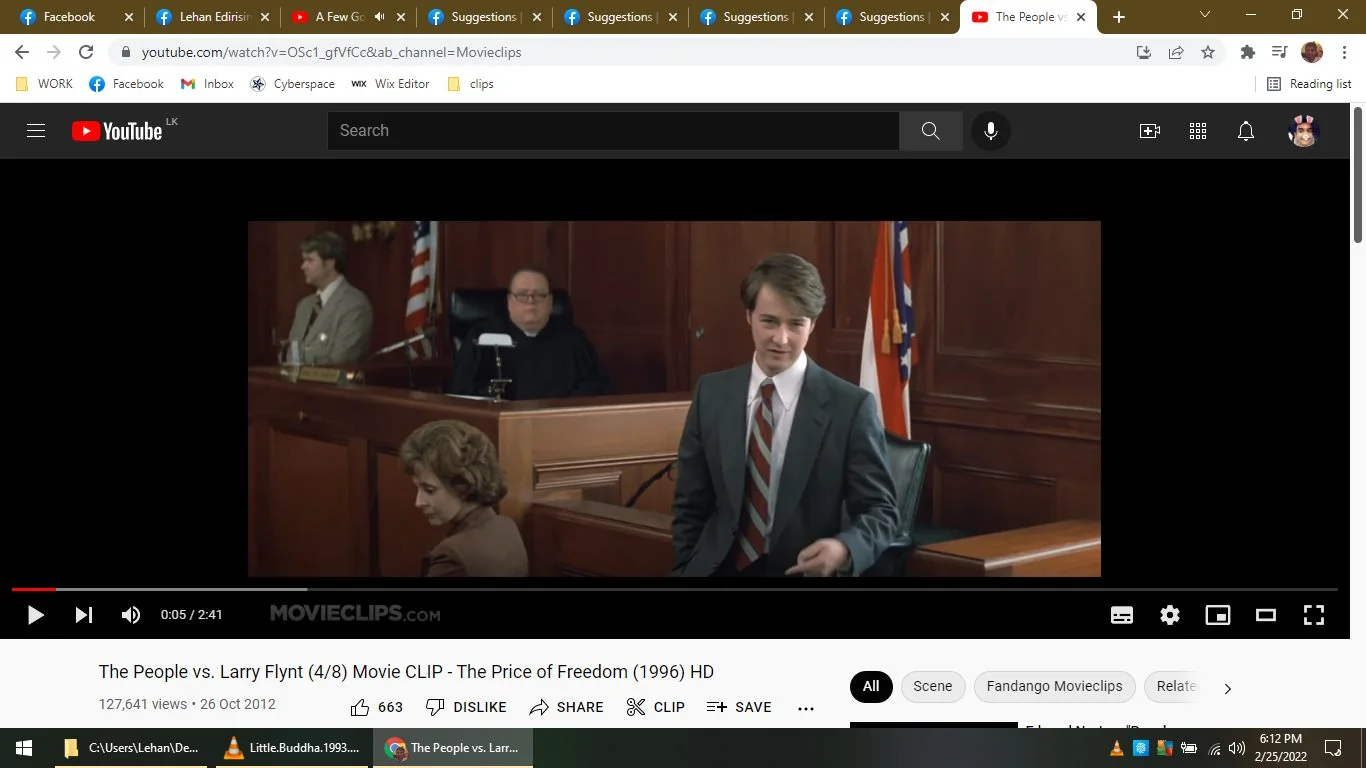Open the YouTube apps grid
Screen dimensions: 1366x768
click(x=1198, y=131)
